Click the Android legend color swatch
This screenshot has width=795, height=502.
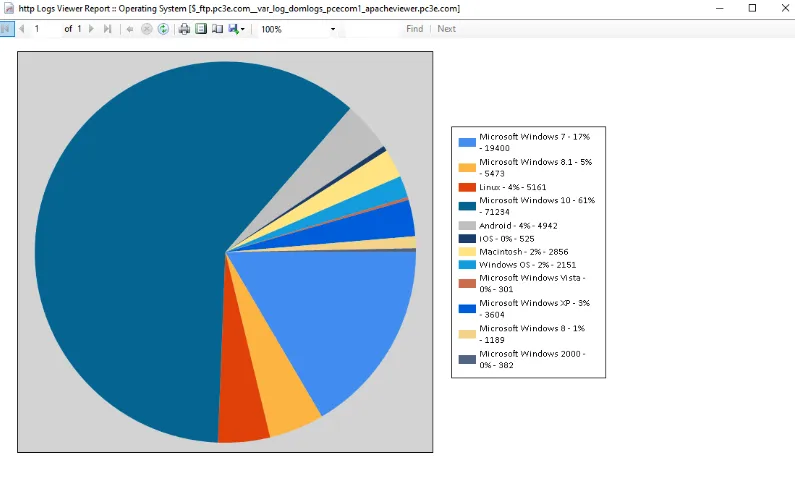pyautogui.click(x=467, y=226)
